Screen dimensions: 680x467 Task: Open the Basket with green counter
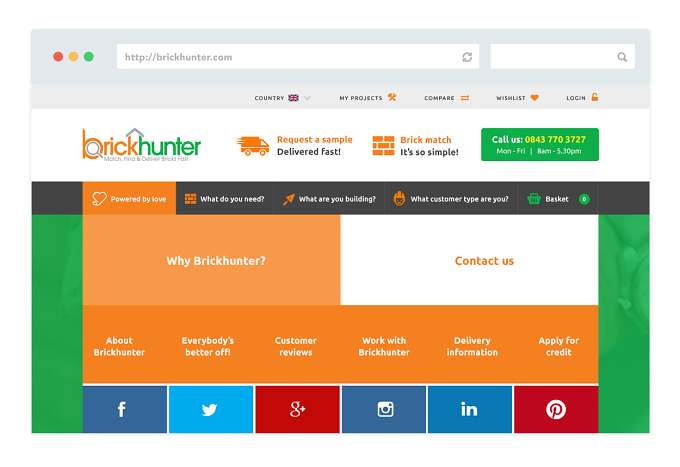[558, 199]
